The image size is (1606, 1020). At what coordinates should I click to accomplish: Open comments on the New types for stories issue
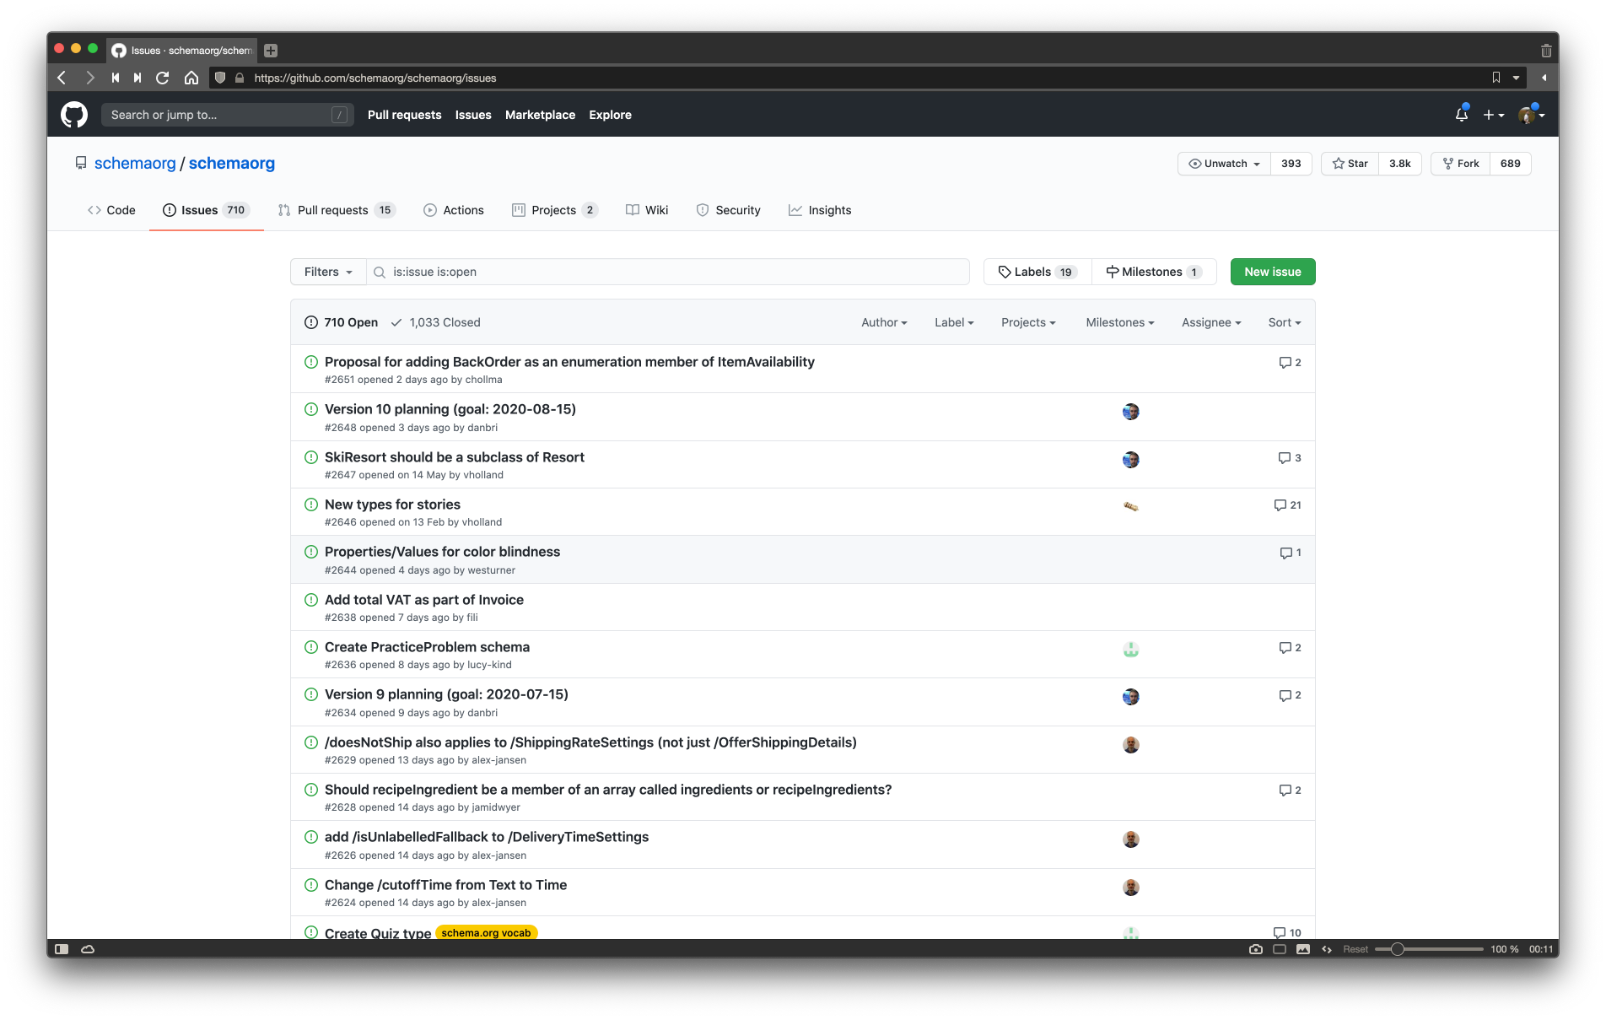click(1287, 505)
